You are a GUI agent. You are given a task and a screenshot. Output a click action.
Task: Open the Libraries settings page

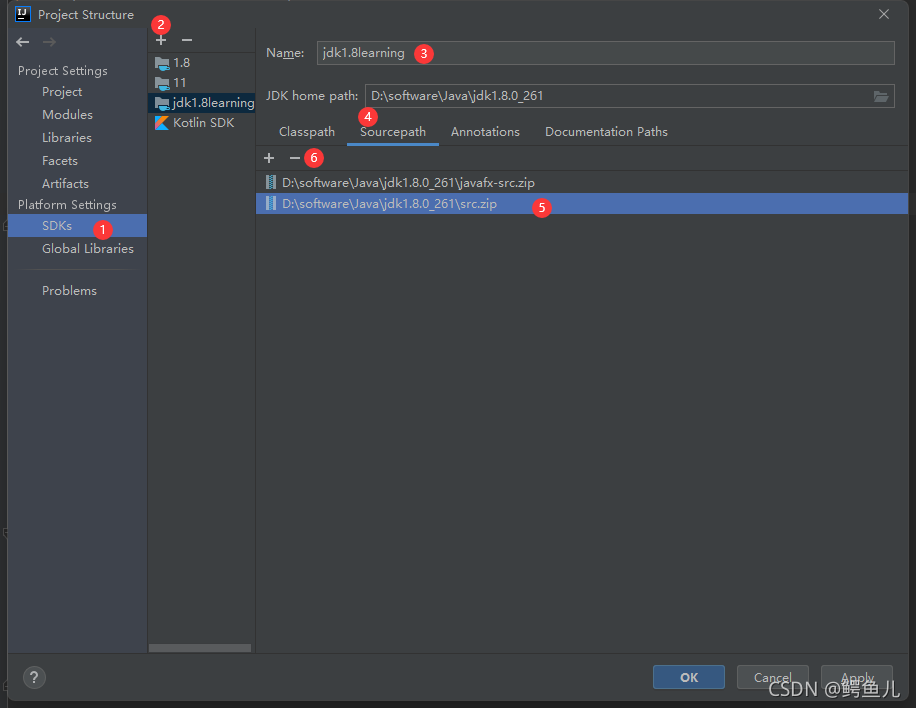point(67,138)
